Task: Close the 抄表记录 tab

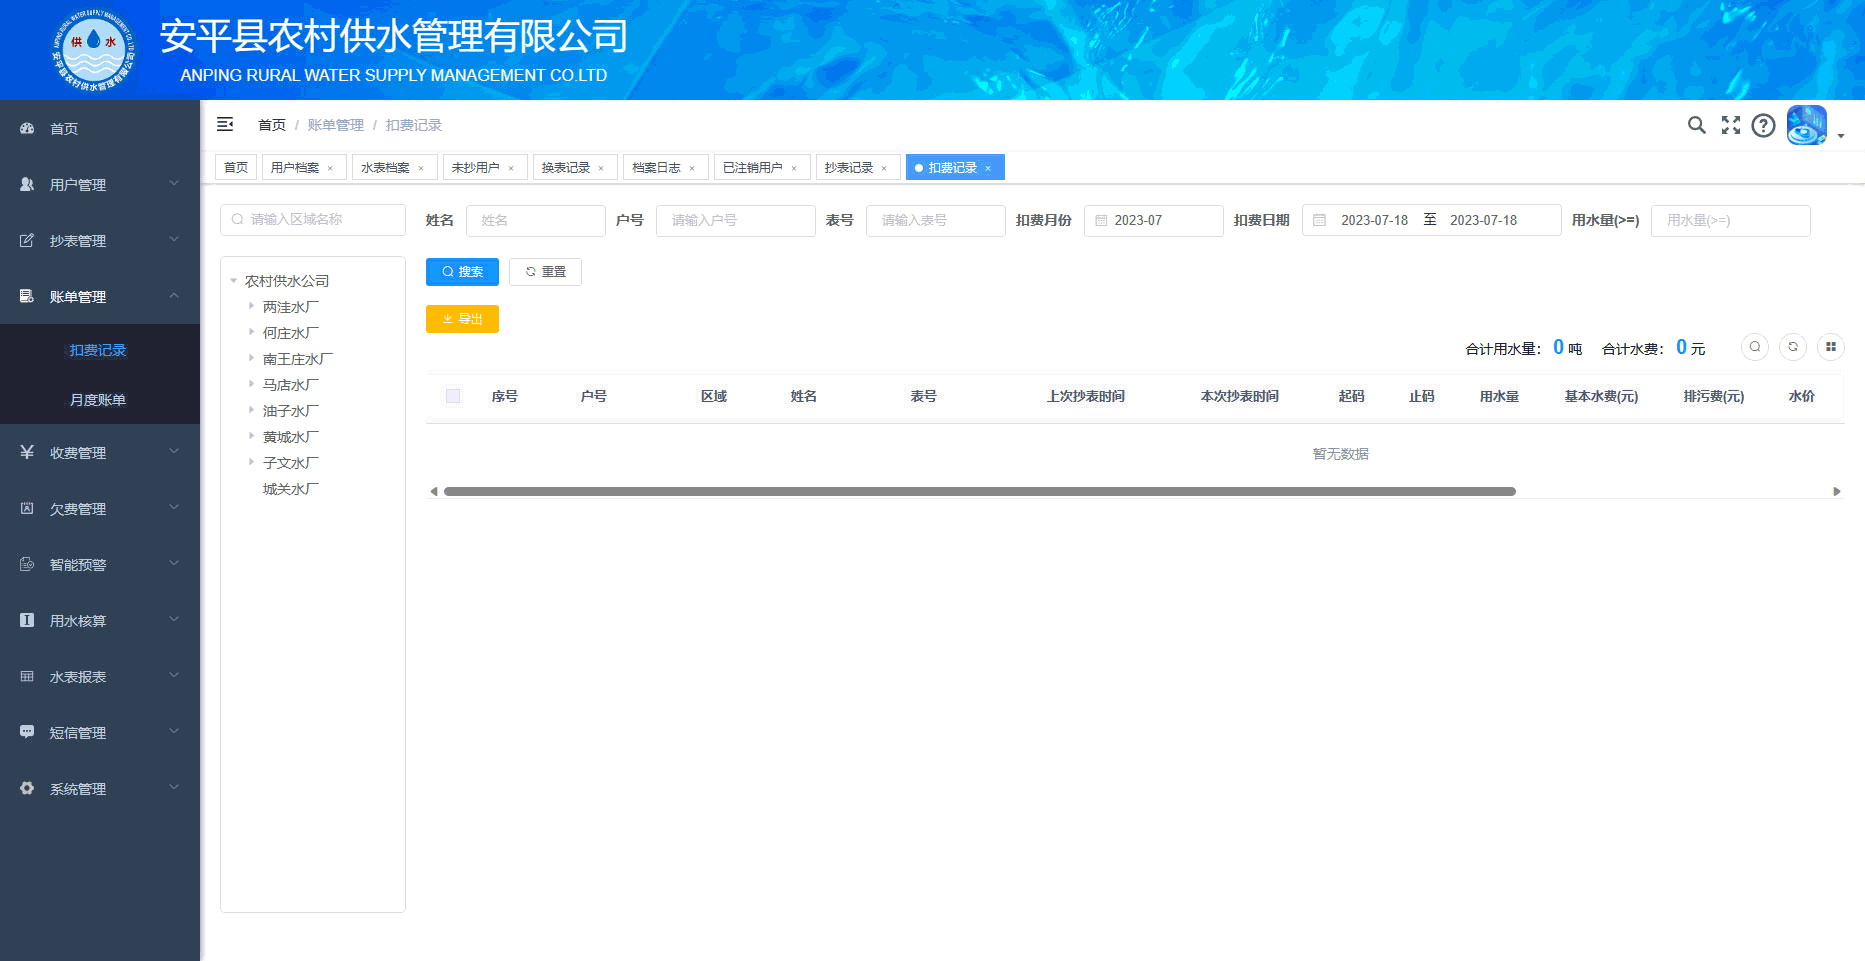Action: tap(884, 168)
